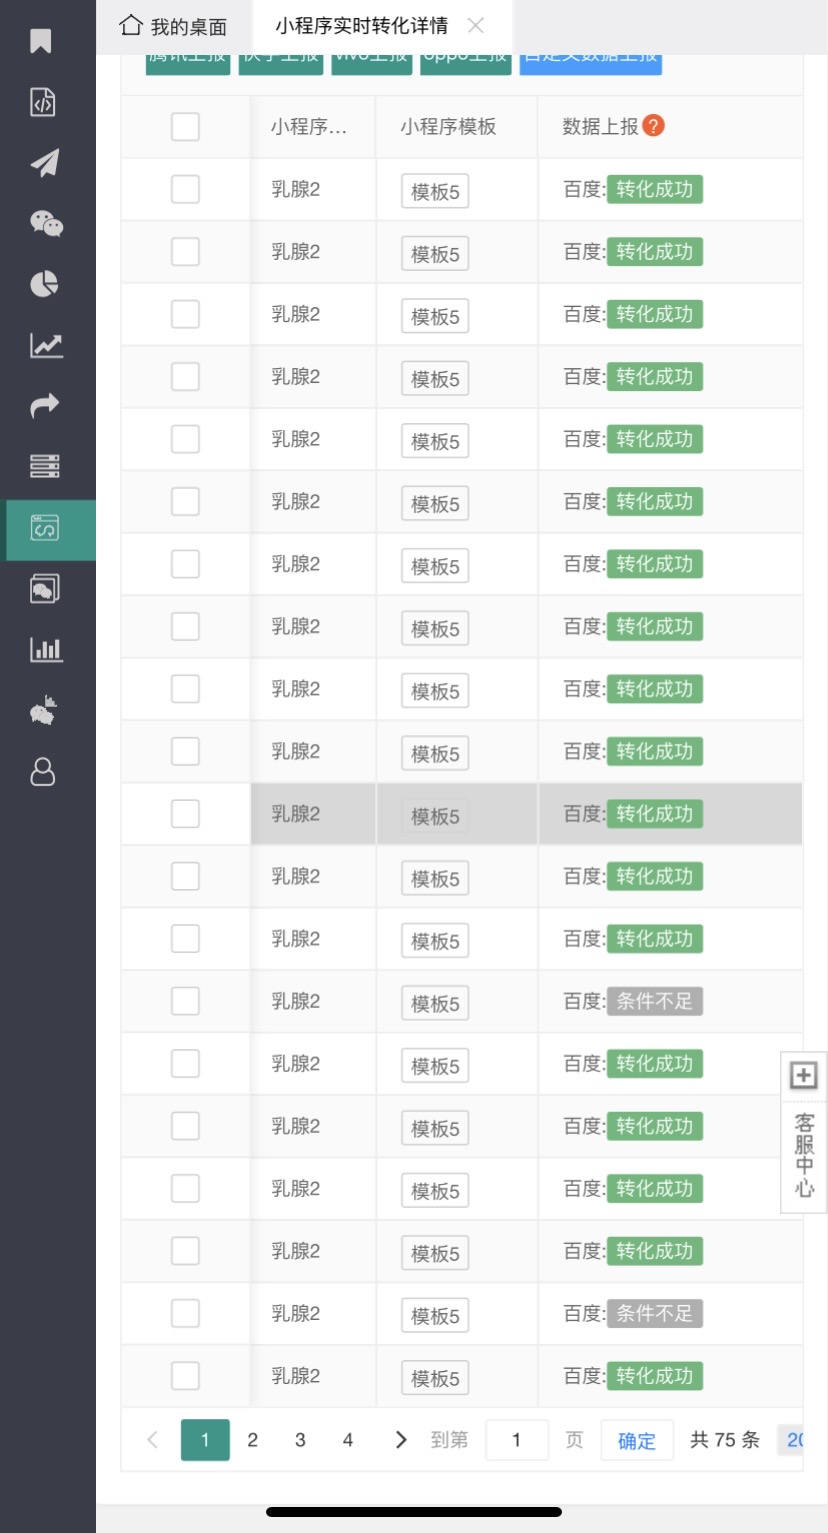Viewport: 828px width, 1533px height.
Task: Check the checkbox of the highlighted grey row
Action: 185,814
